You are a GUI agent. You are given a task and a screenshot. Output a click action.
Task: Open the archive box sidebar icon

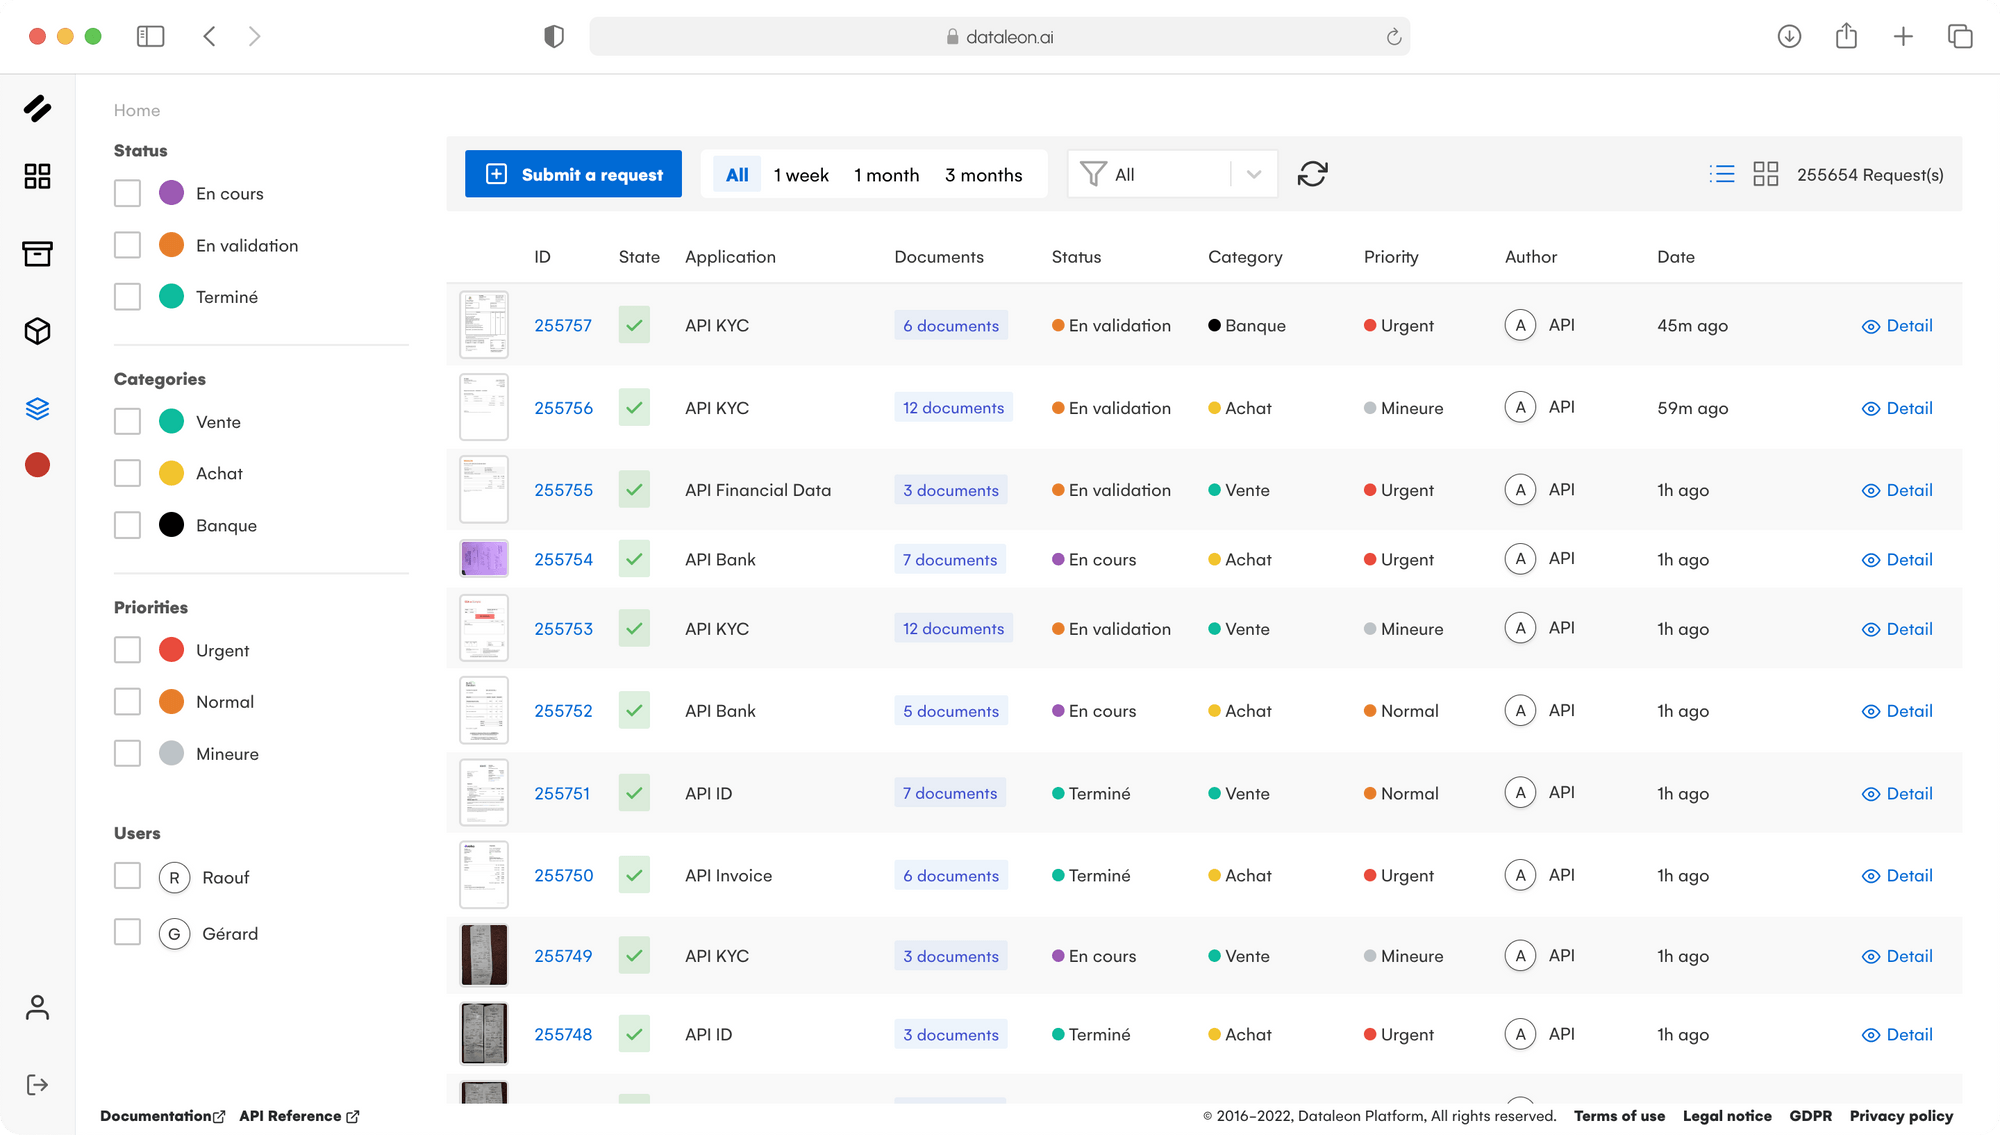(x=37, y=254)
